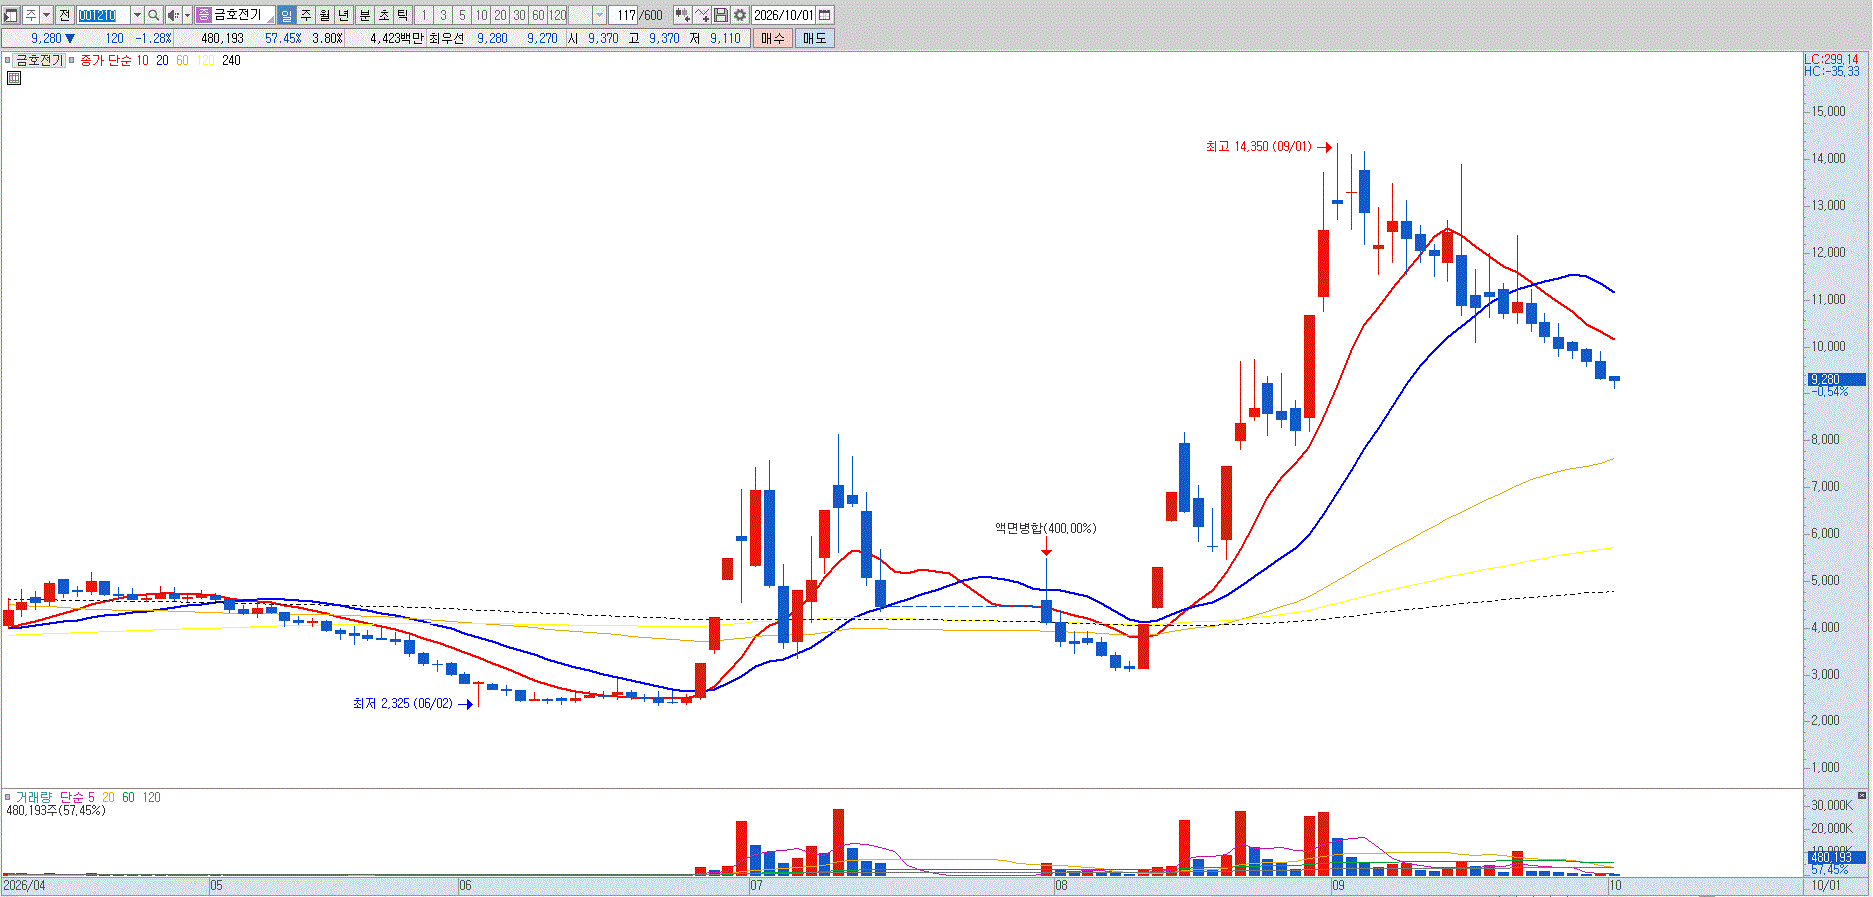Click the date field 2026/10/01

click(784, 15)
